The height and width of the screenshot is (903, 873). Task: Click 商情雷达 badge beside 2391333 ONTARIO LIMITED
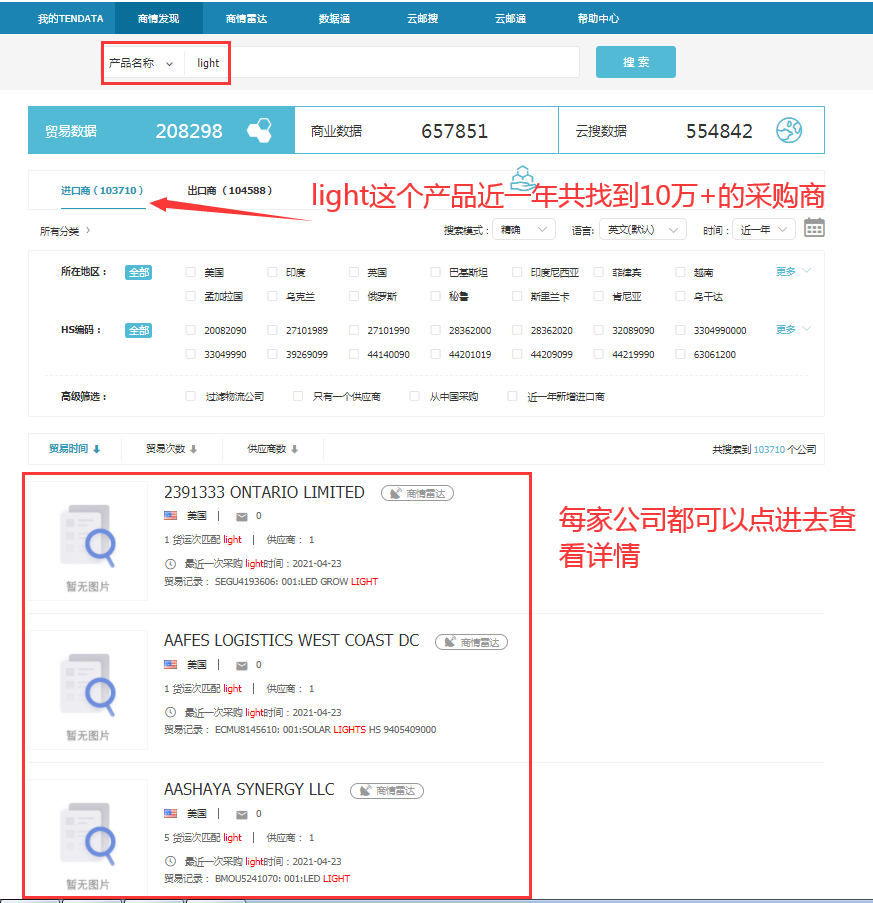(x=418, y=493)
